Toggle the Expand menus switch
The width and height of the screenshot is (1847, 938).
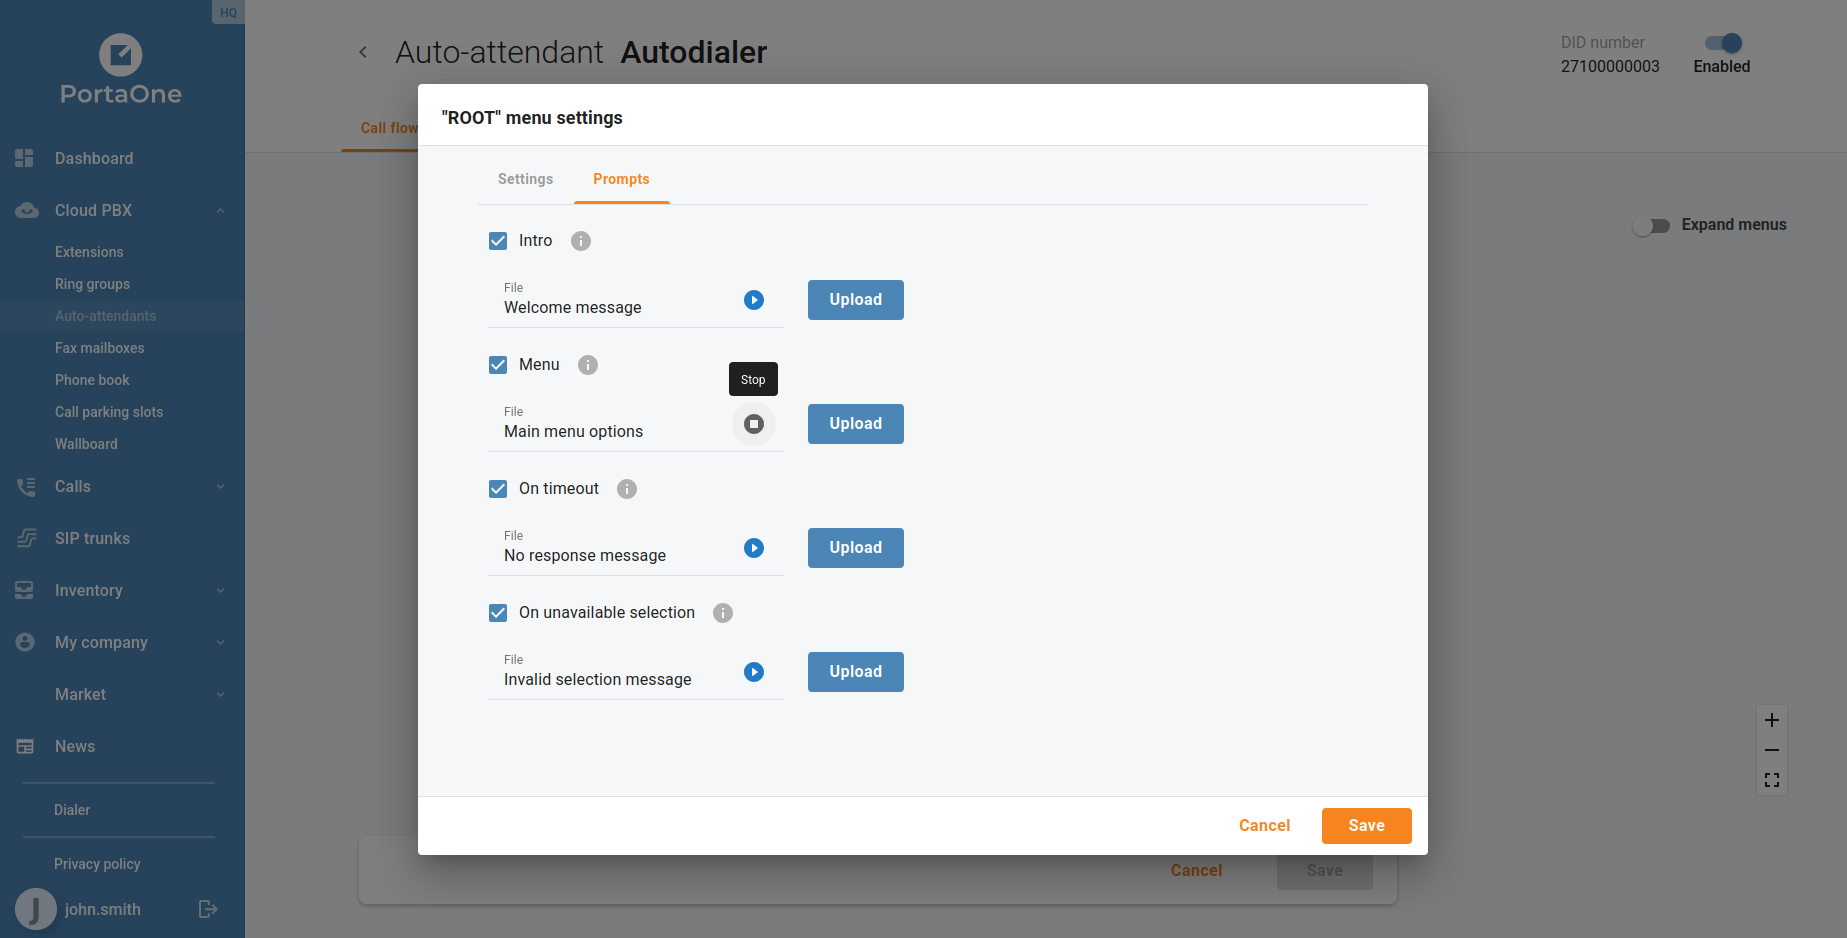pyautogui.click(x=1652, y=226)
